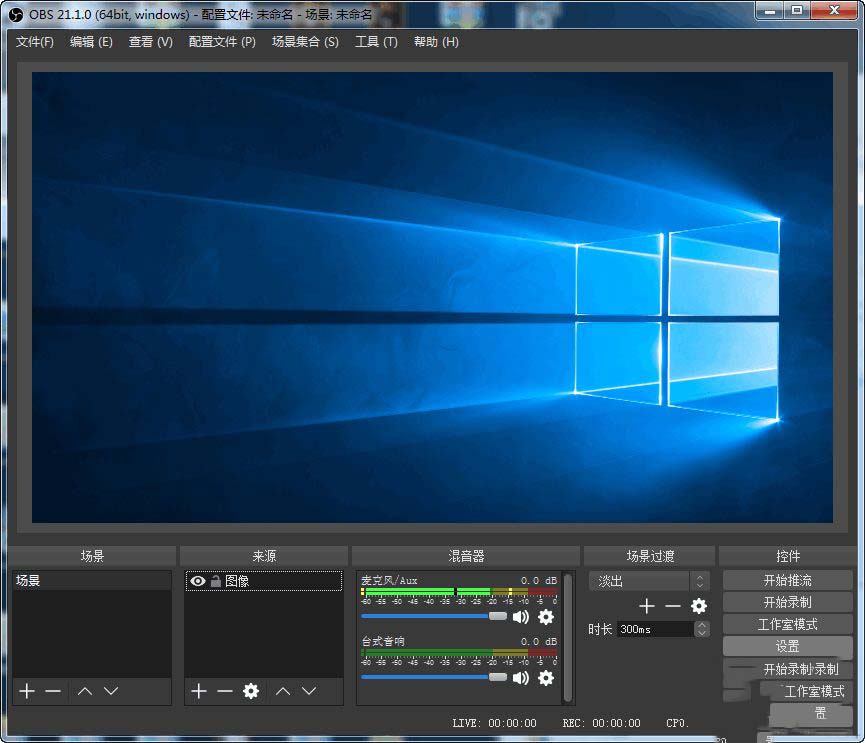This screenshot has width=865, height=743.
Task: Open the 场景集合(S) menu
Action: [x=305, y=42]
